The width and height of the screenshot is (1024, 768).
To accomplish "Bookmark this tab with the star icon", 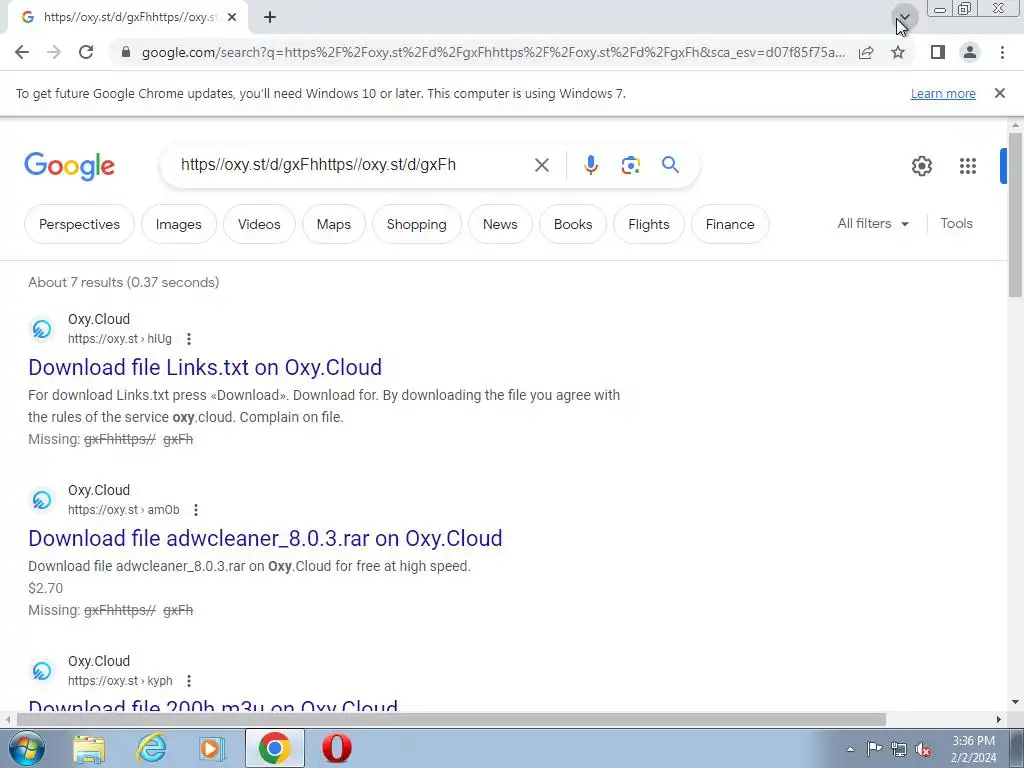I will point(898,52).
